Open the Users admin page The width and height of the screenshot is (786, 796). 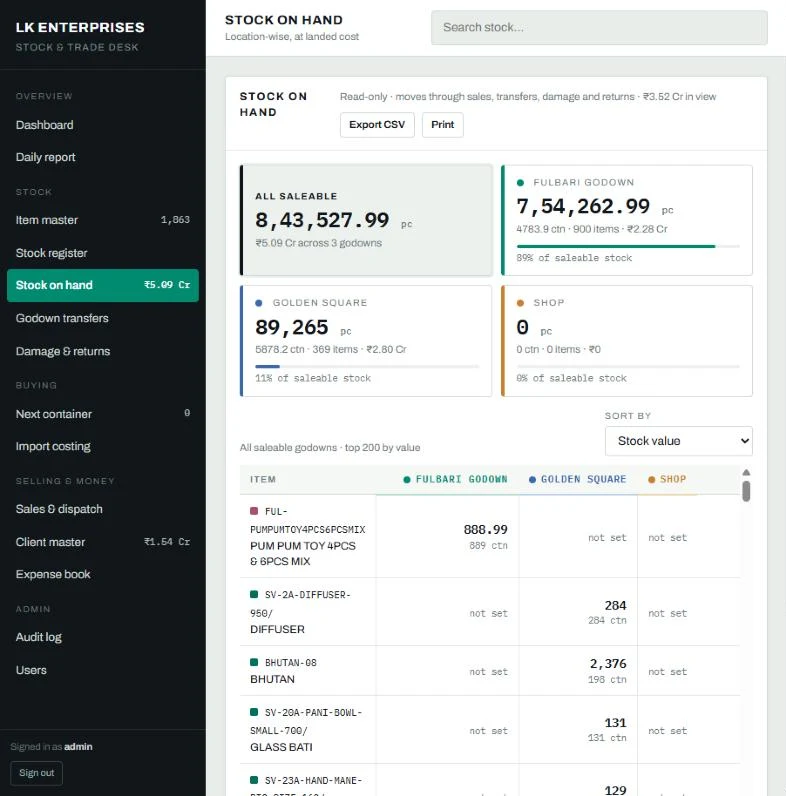[103, 670]
